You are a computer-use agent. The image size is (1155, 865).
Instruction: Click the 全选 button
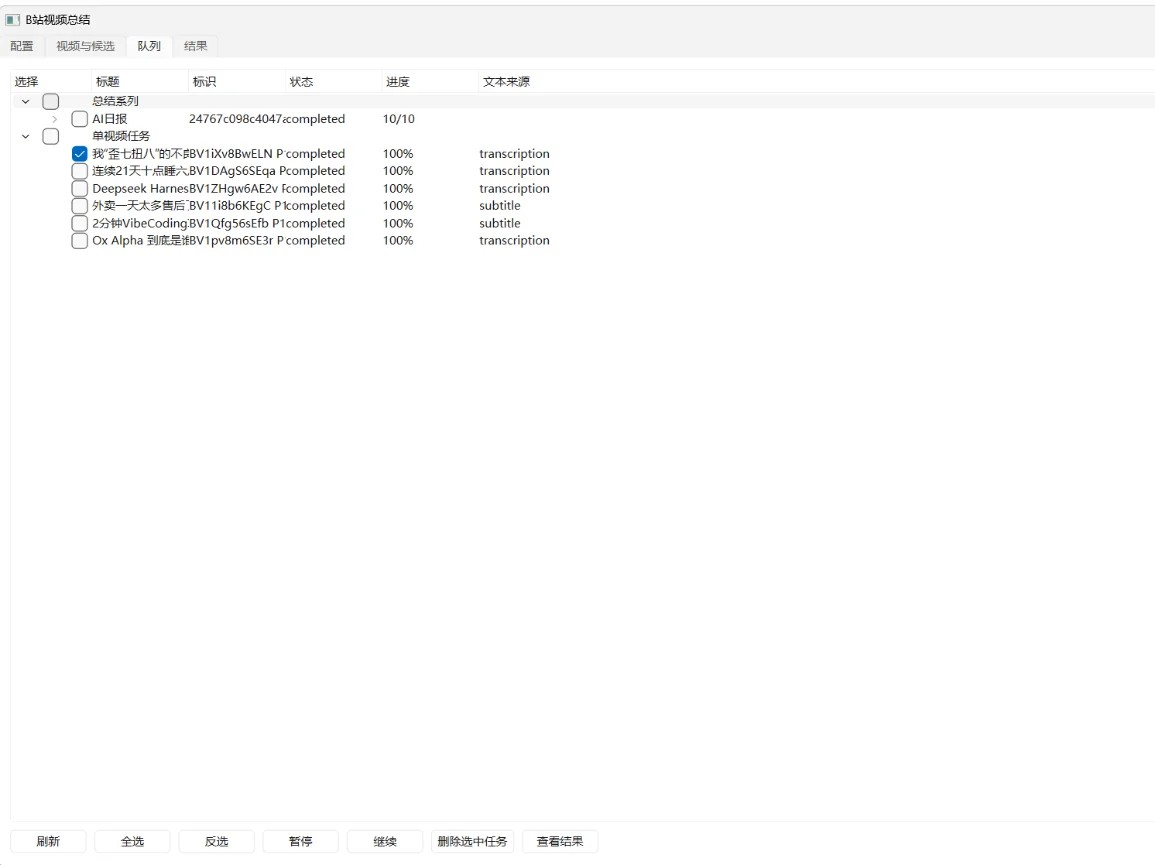[x=133, y=841]
